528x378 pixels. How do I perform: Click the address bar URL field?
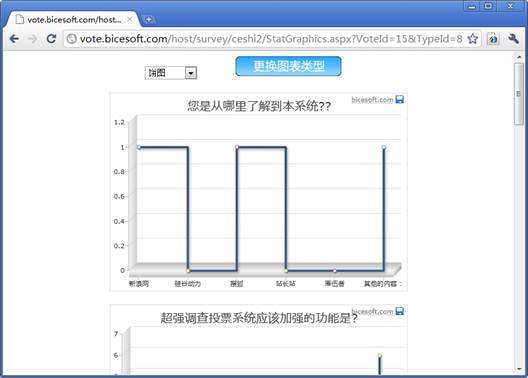click(x=271, y=39)
